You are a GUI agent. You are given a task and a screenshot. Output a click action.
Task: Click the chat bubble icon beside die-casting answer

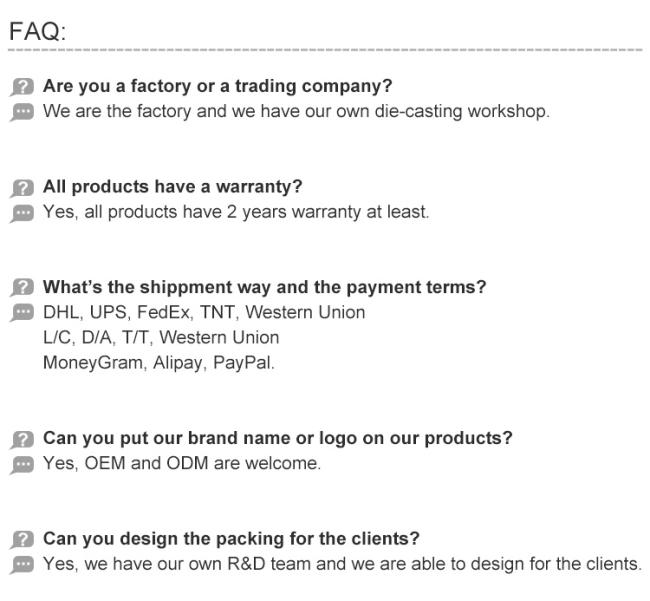tap(22, 112)
